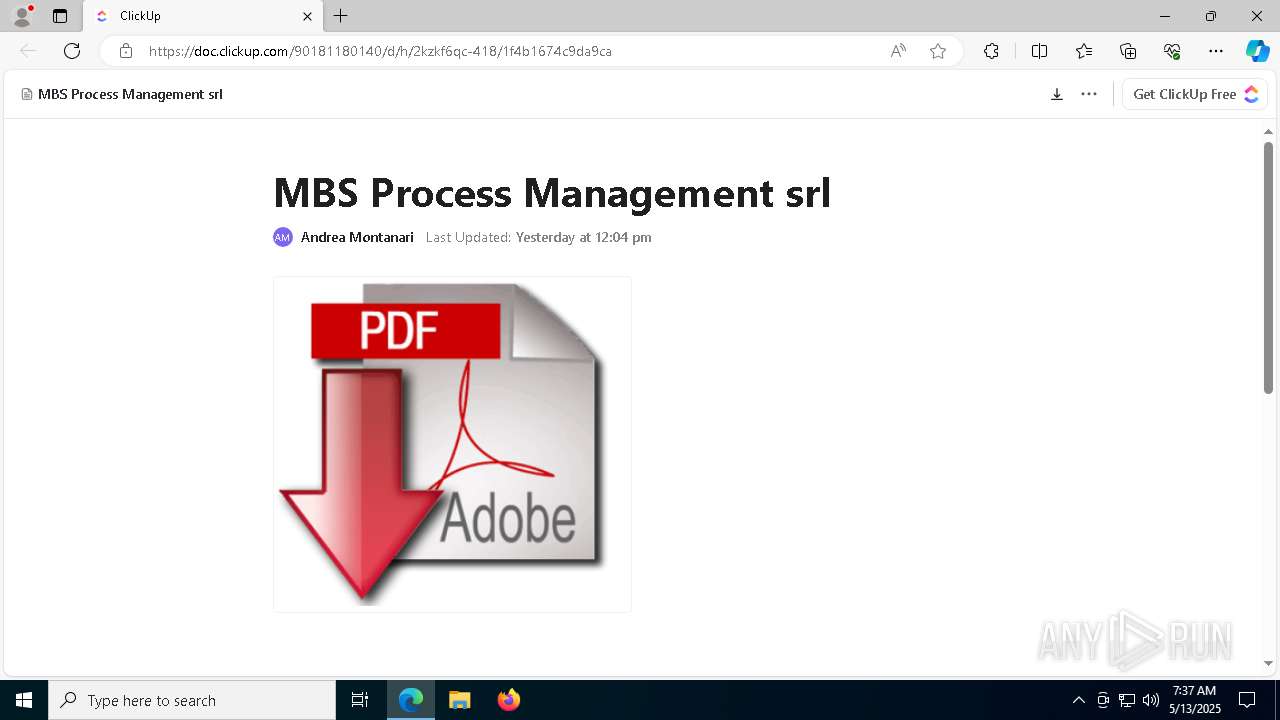Image resolution: width=1280 pixels, height=720 pixels.
Task: Open the volume control tray icon
Action: click(x=1151, y=700)
